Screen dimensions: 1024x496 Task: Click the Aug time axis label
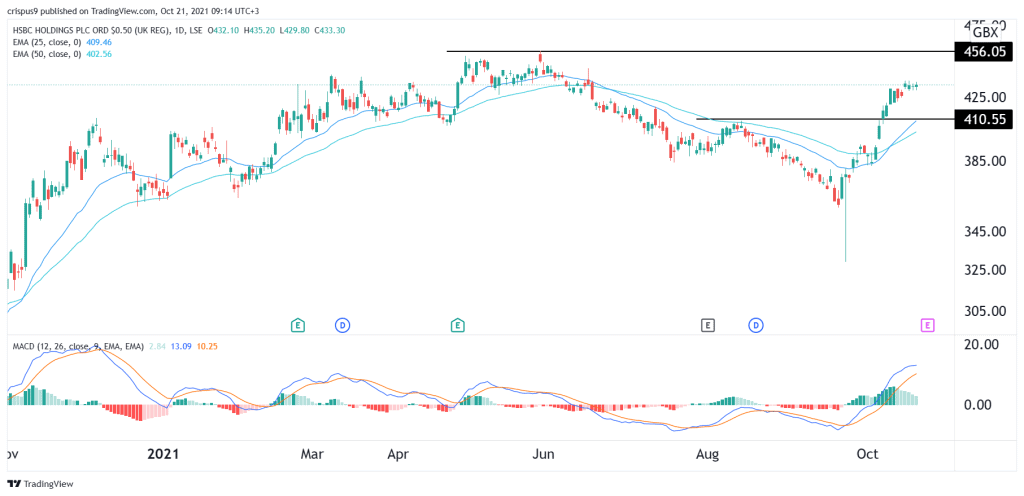tap(707, 453)
